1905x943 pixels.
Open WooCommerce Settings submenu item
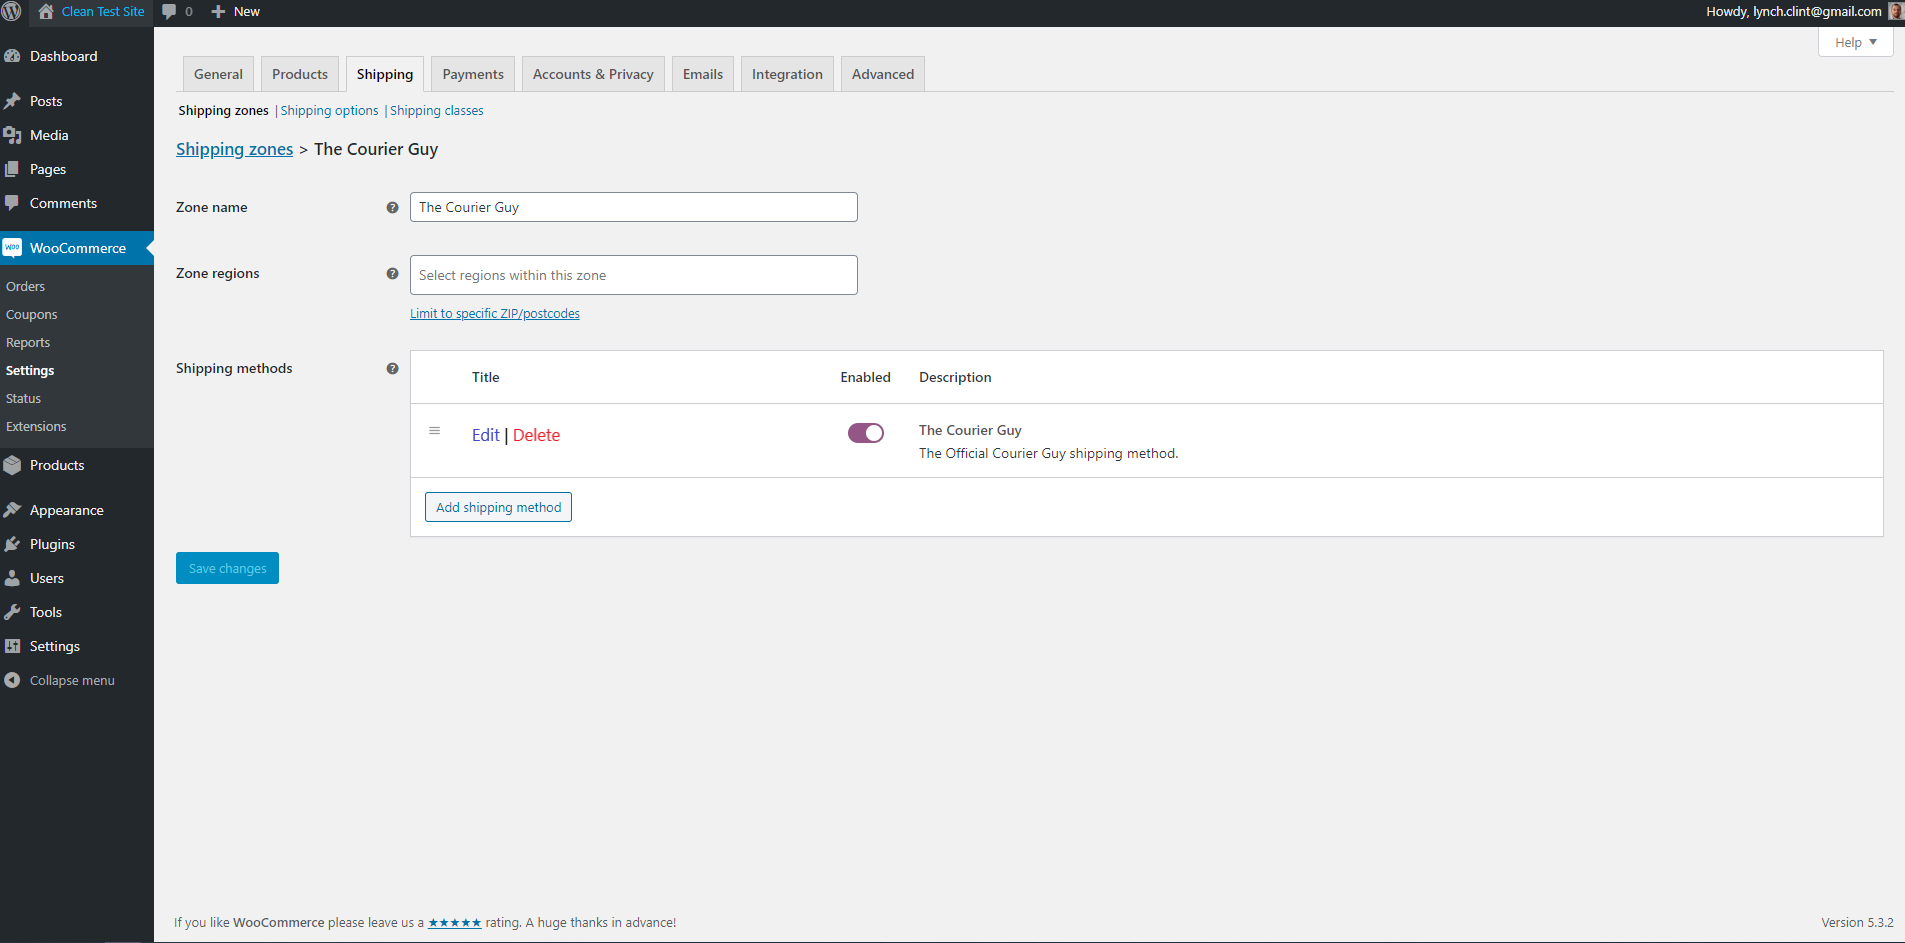(x=30, y=370)
